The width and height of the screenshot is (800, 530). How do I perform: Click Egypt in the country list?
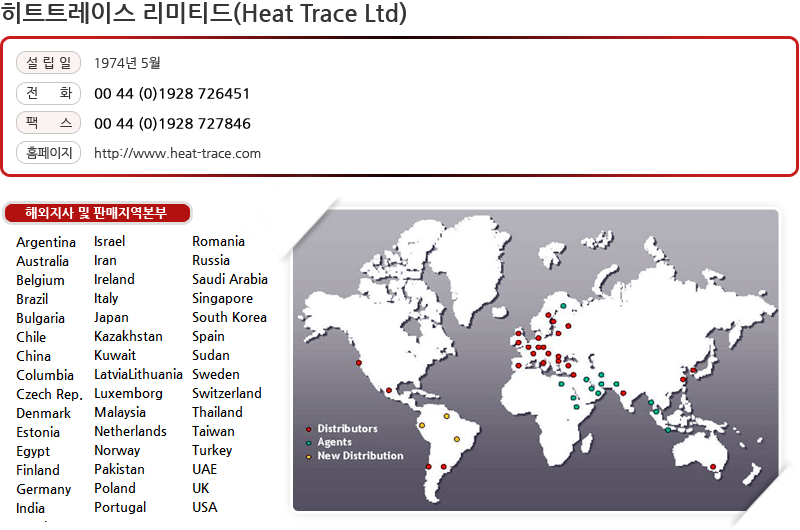[33, 451]
